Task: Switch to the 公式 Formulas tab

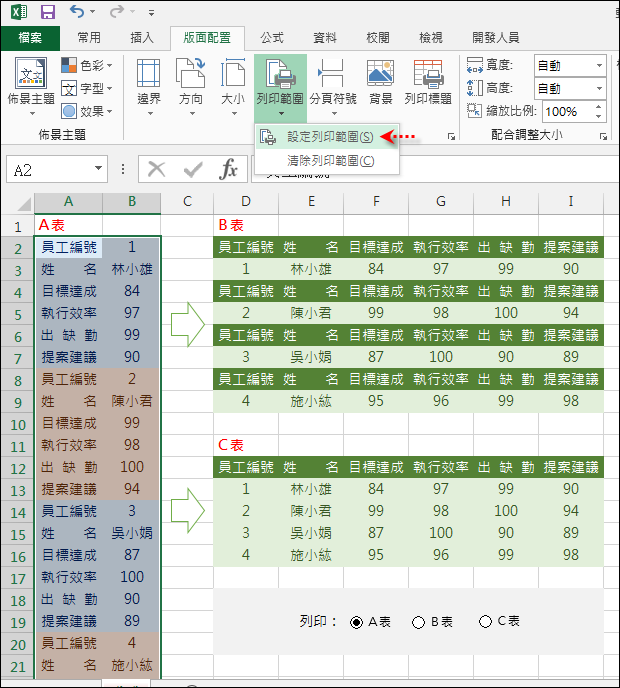Action: [x=272, y=38]
